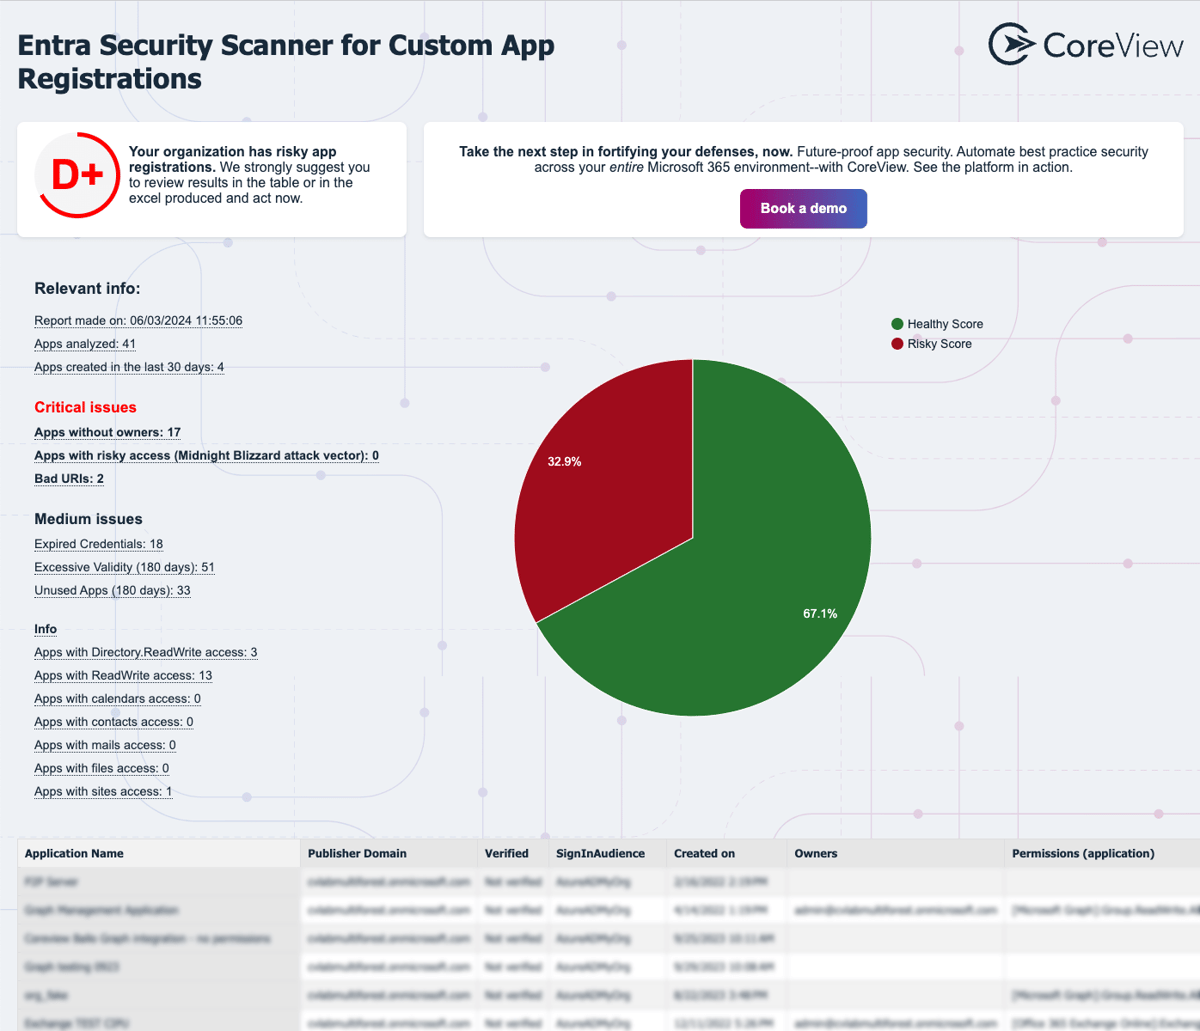Click the Book a demo button
1200x1031 pixels.
click(803, 208)
